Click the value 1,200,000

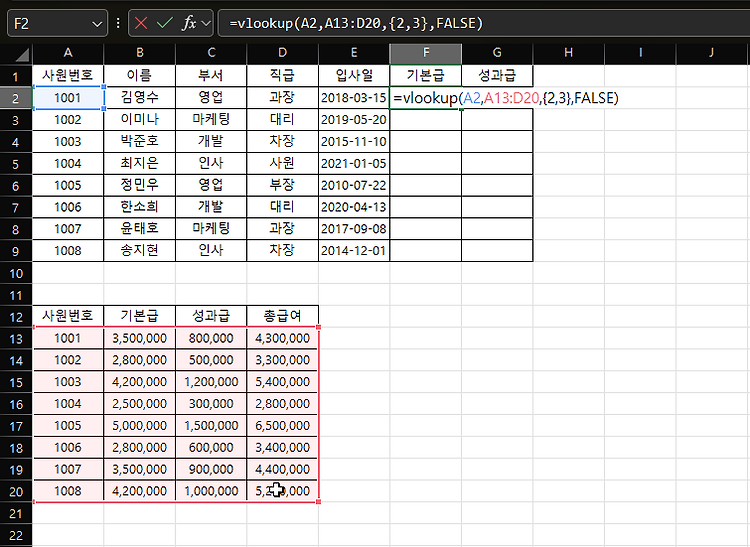coord(211,382)
